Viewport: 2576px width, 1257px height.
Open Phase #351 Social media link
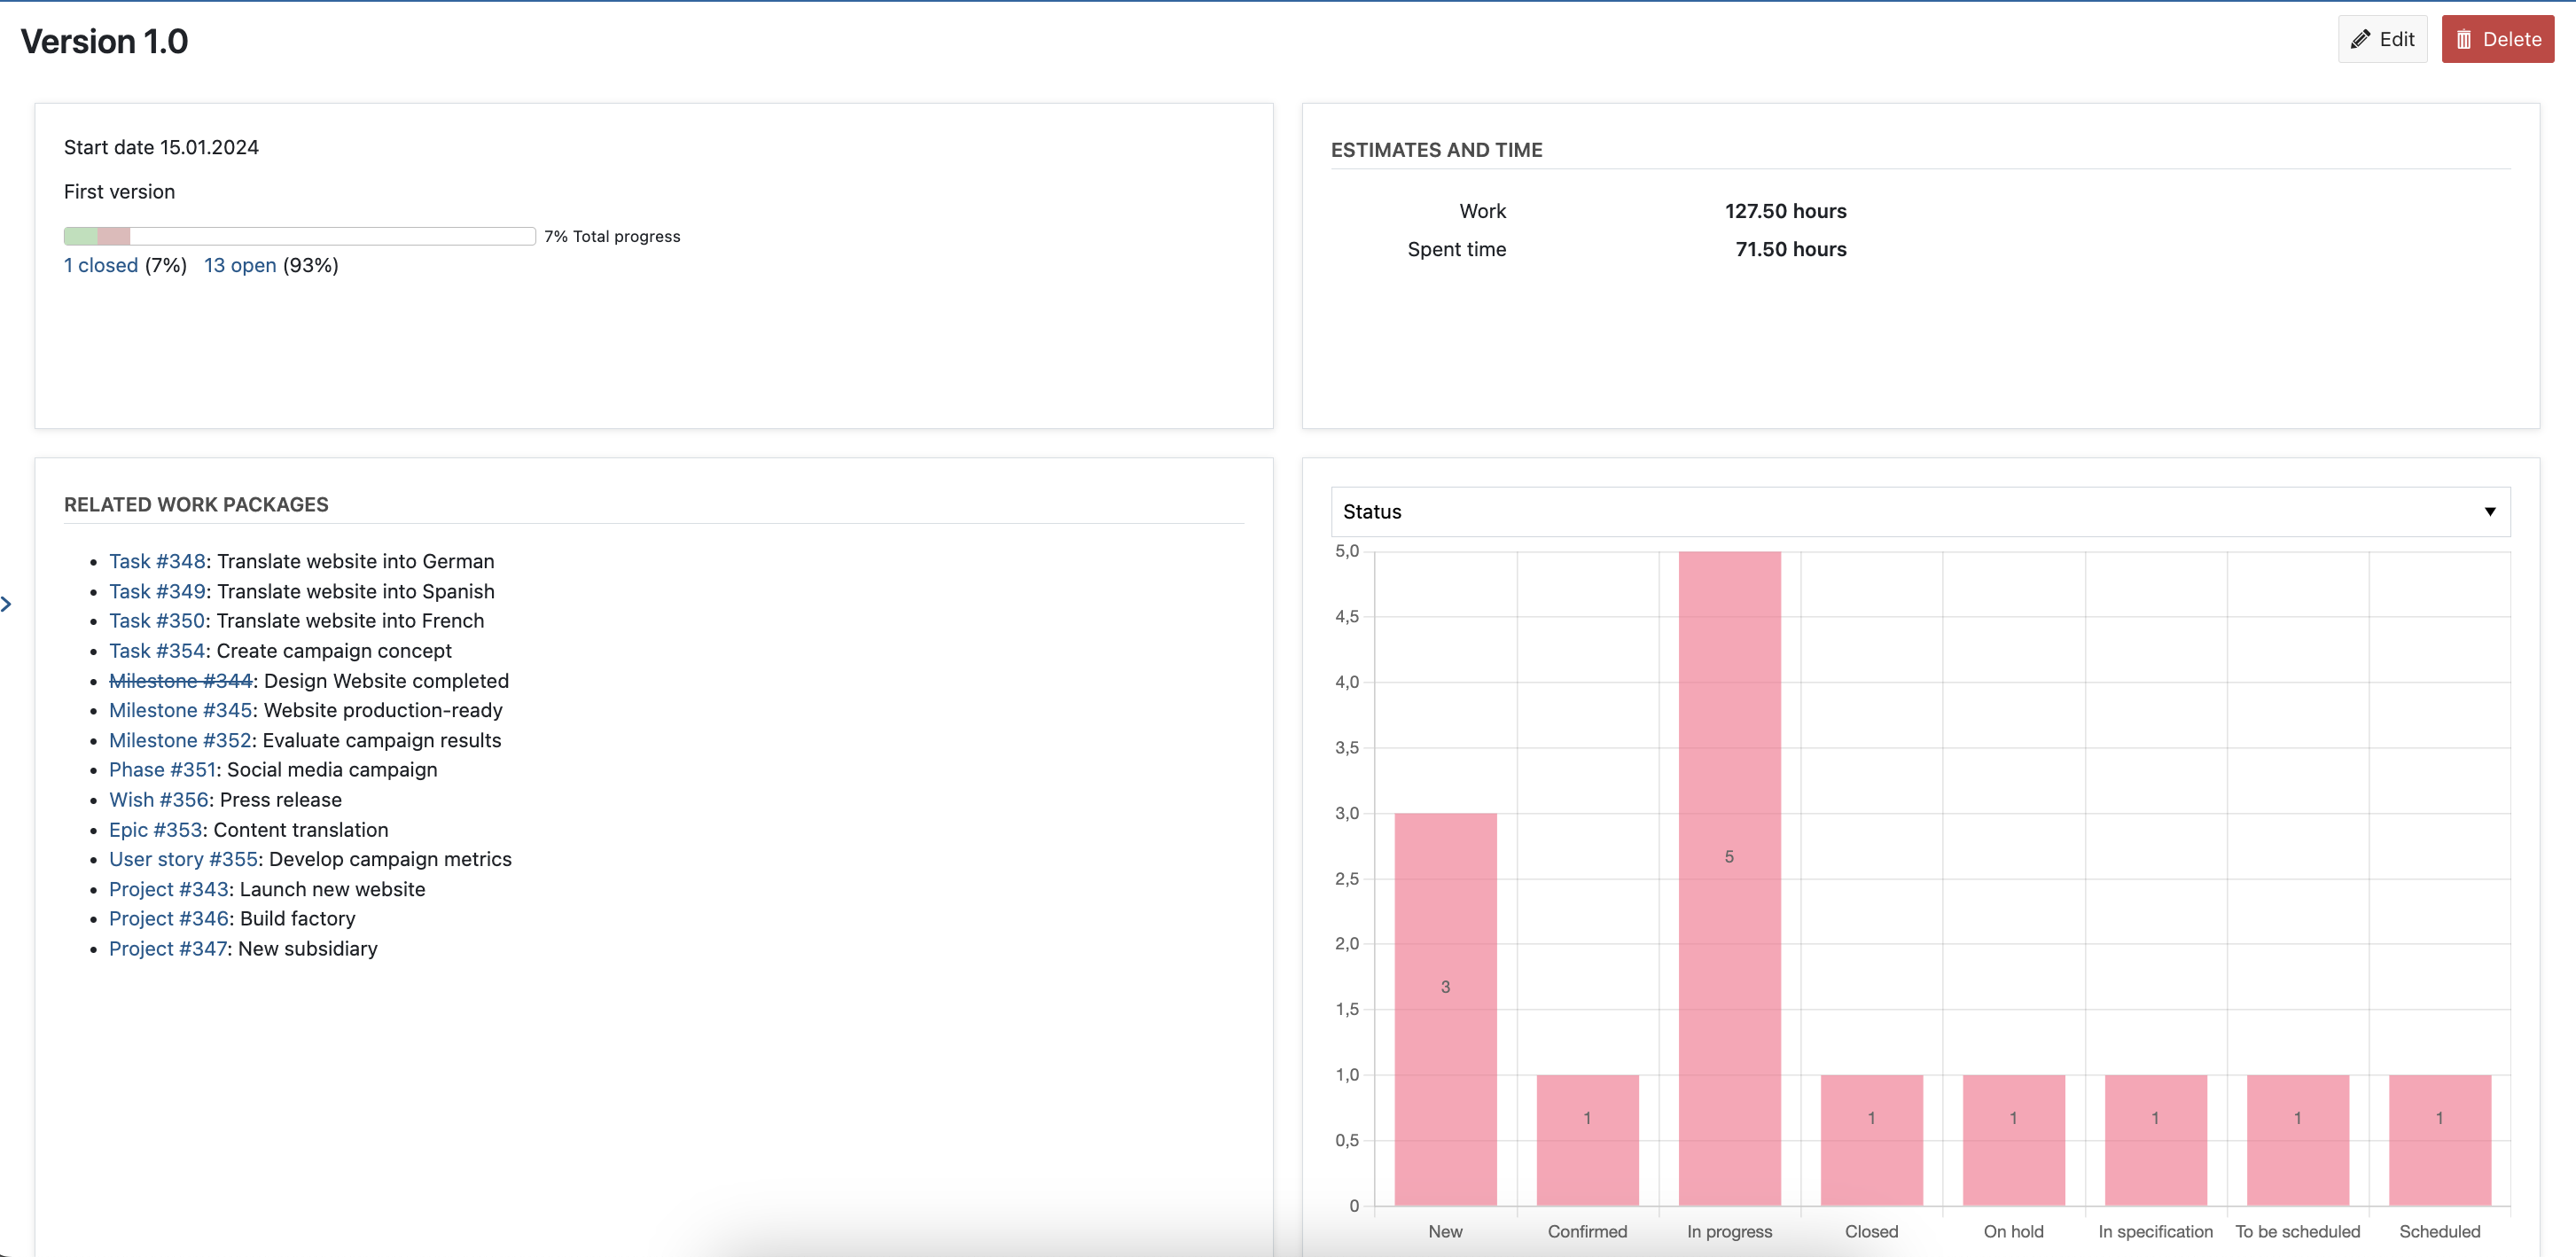pos(162,770)
